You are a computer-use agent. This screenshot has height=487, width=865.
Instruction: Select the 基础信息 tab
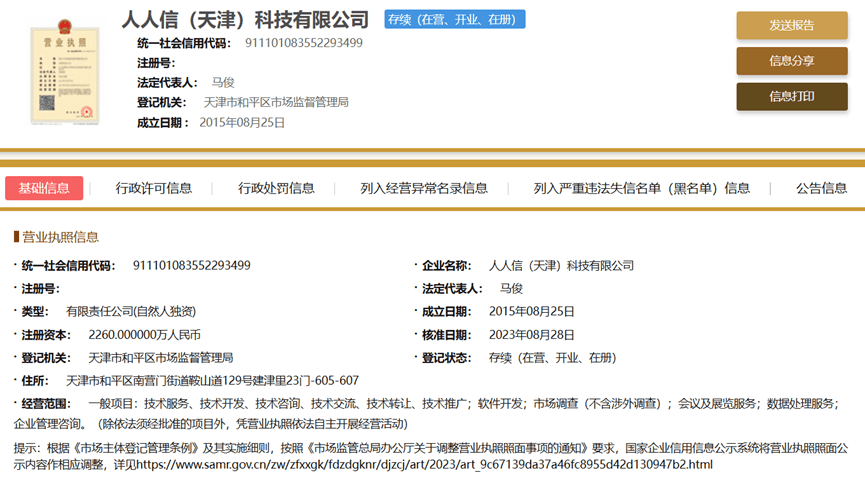coord(44,188)
